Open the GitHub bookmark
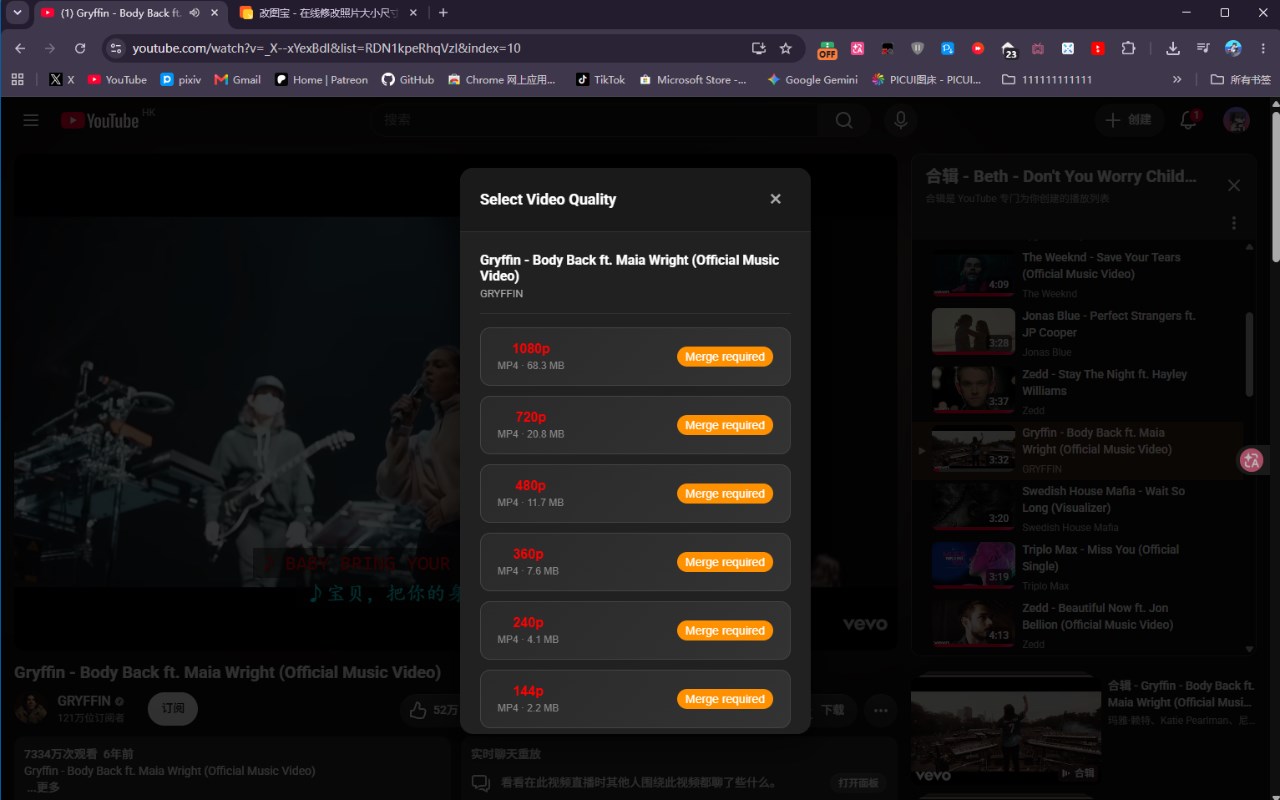This screenshot has height=800, width=1280. [407, 79]
